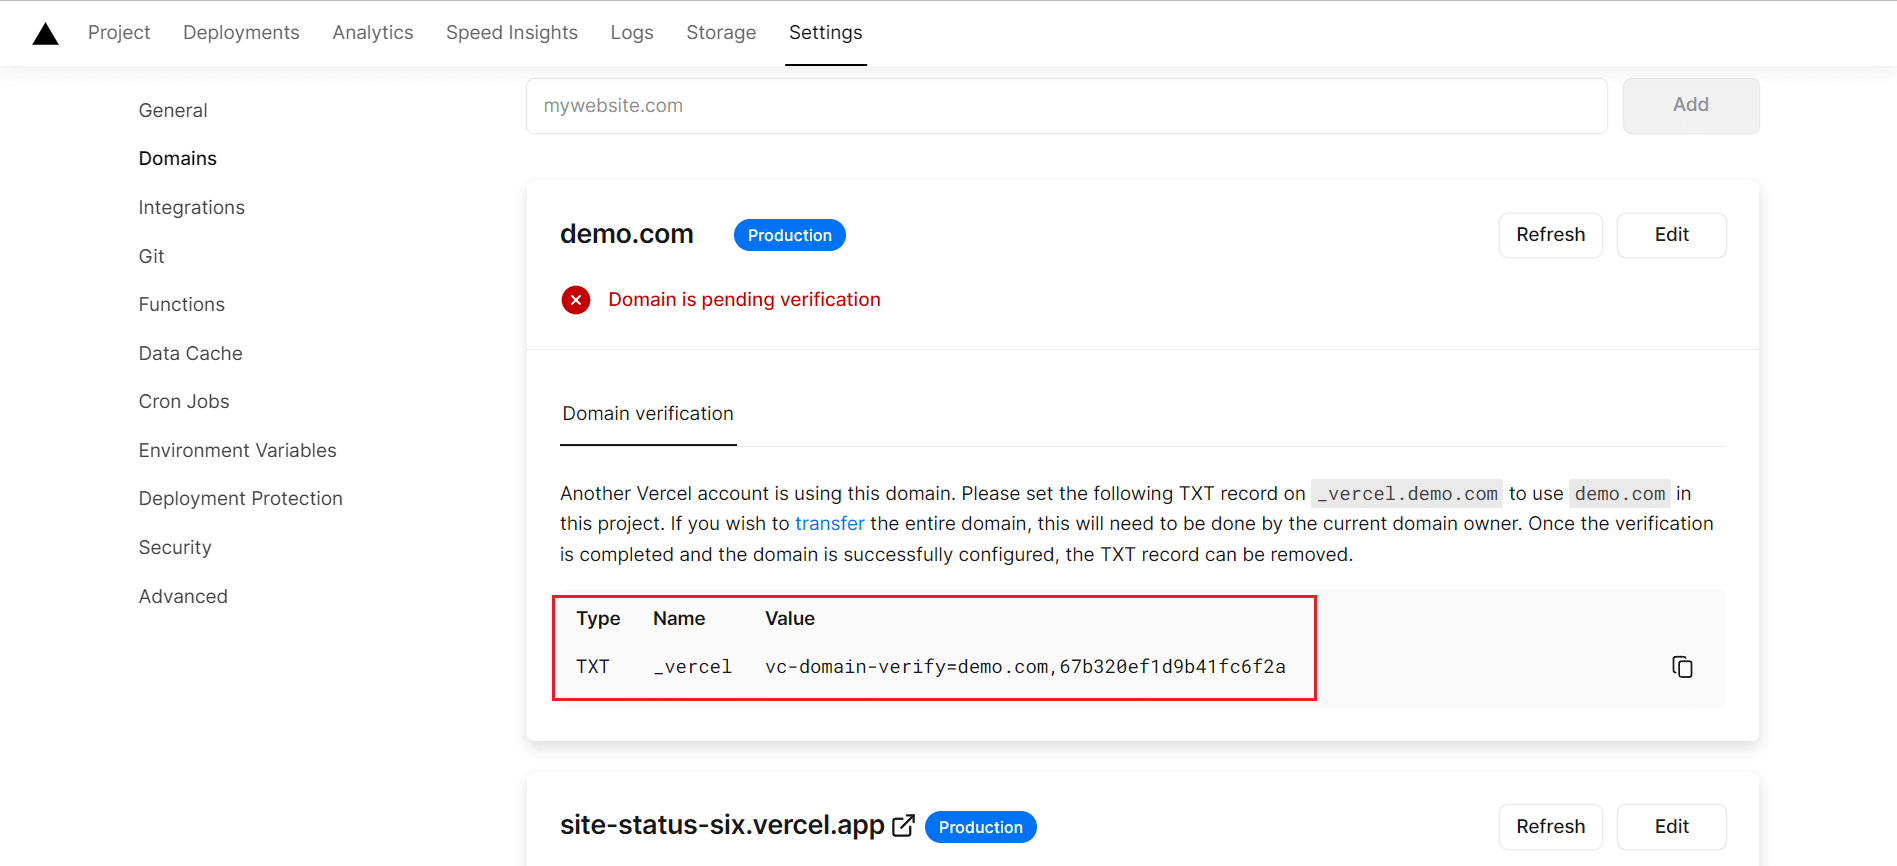Image resolution: width=1897 pixels, height=866 pixels.
Task: Go to Speed Insights
Action: (x=511, y=33)
